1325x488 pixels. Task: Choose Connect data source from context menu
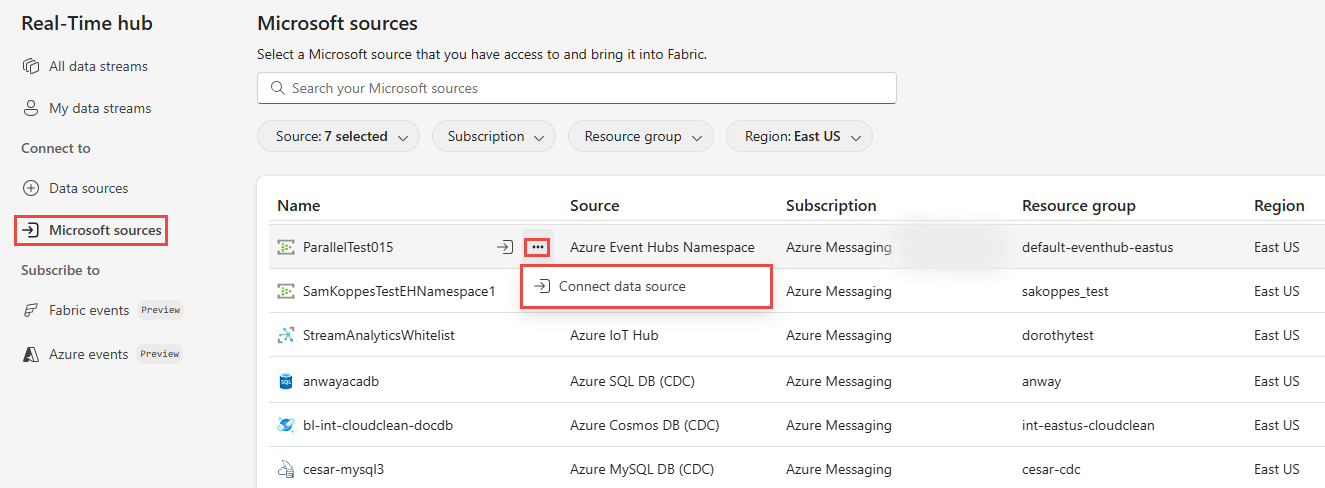(x=646, y=286)
